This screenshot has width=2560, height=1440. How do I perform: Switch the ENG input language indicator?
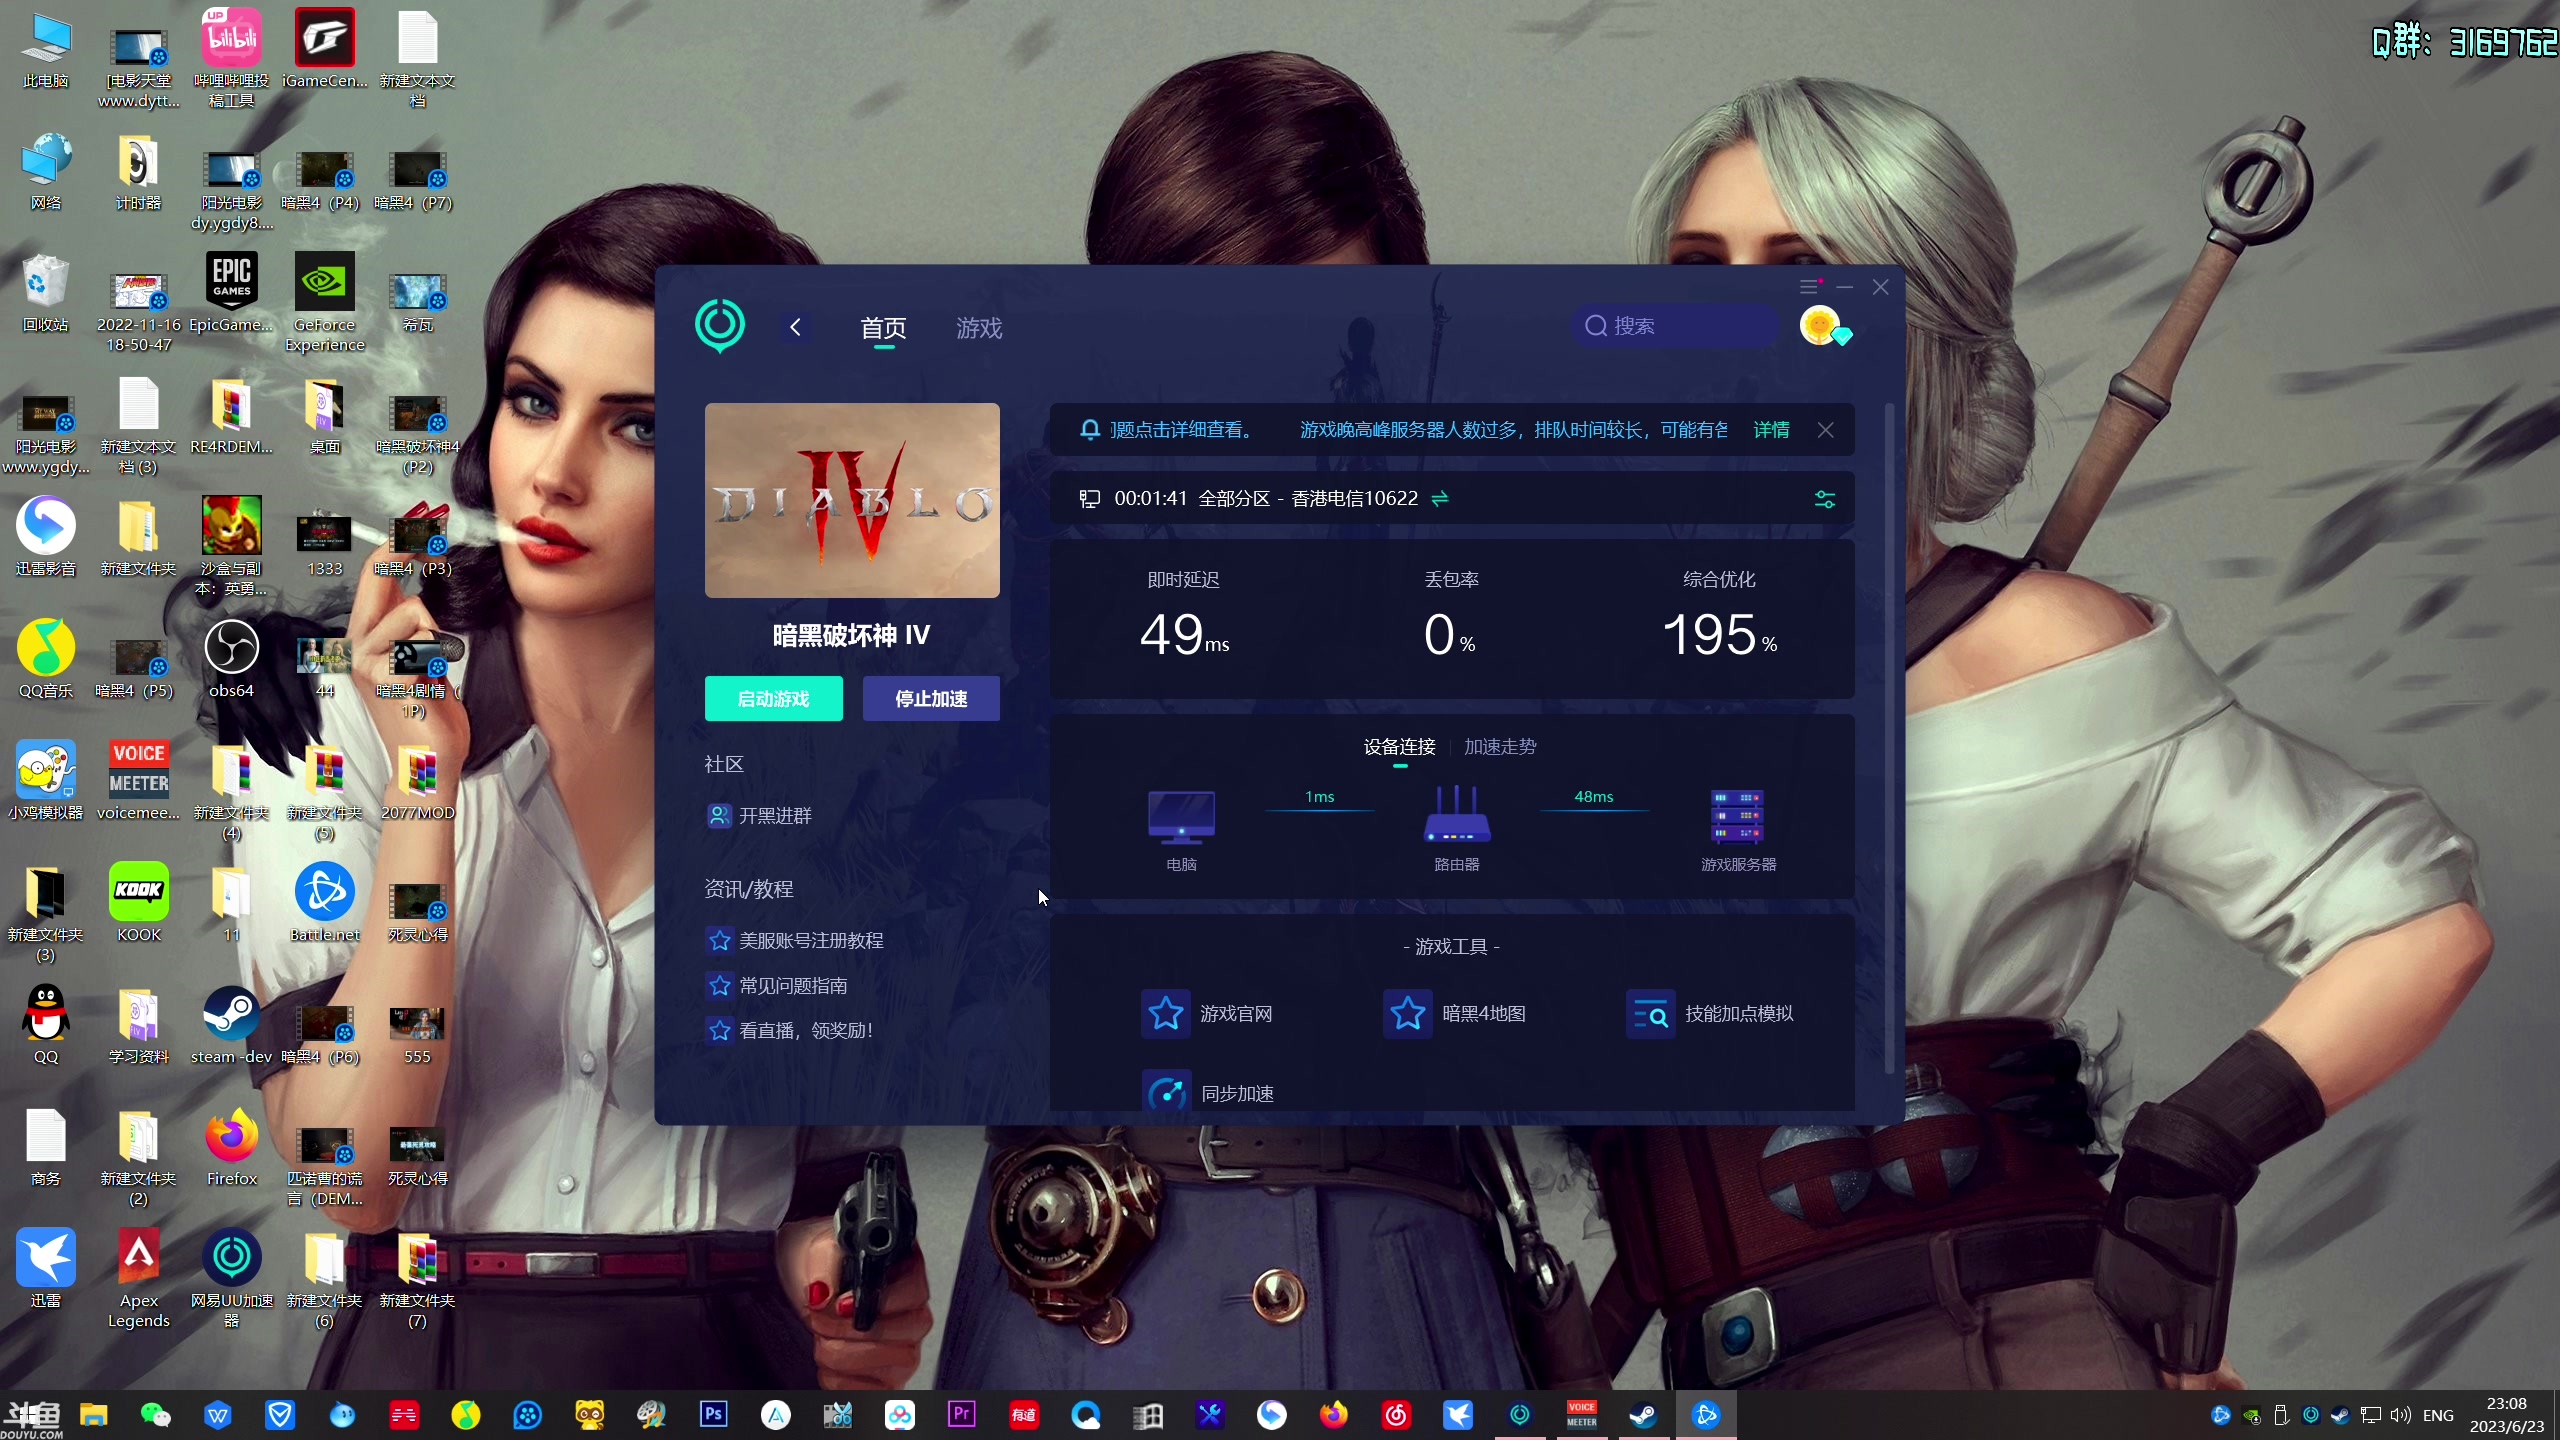click(x=2438, y=1415)
